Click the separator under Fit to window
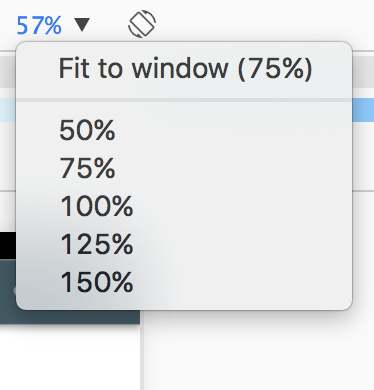 184,100
